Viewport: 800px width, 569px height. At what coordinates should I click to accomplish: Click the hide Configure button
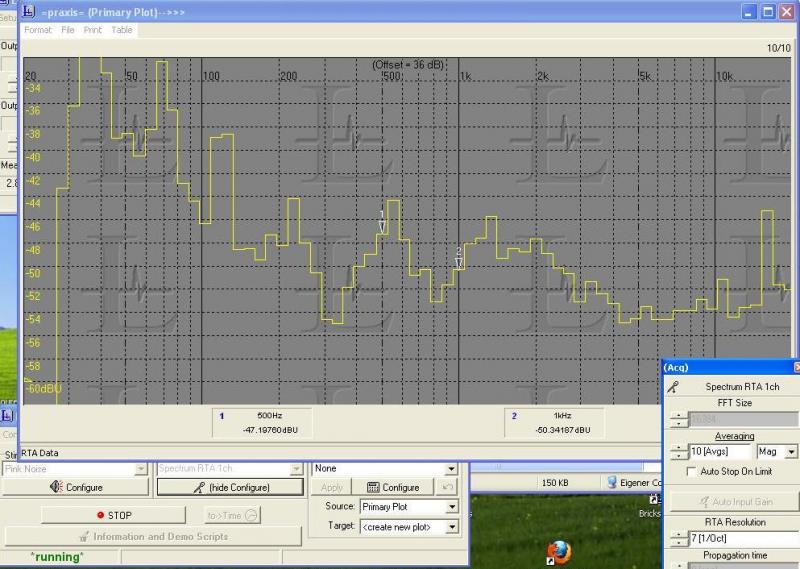pyautogui.click(x=229, y=487)
